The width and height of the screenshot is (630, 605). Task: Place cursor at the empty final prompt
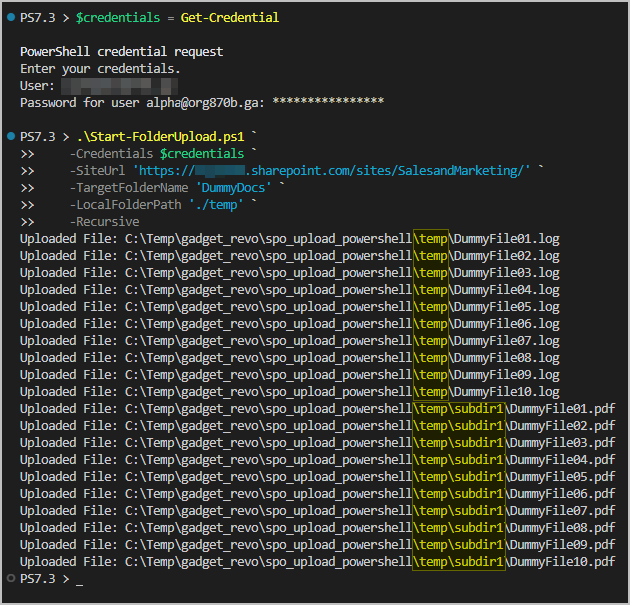[80, 579]
